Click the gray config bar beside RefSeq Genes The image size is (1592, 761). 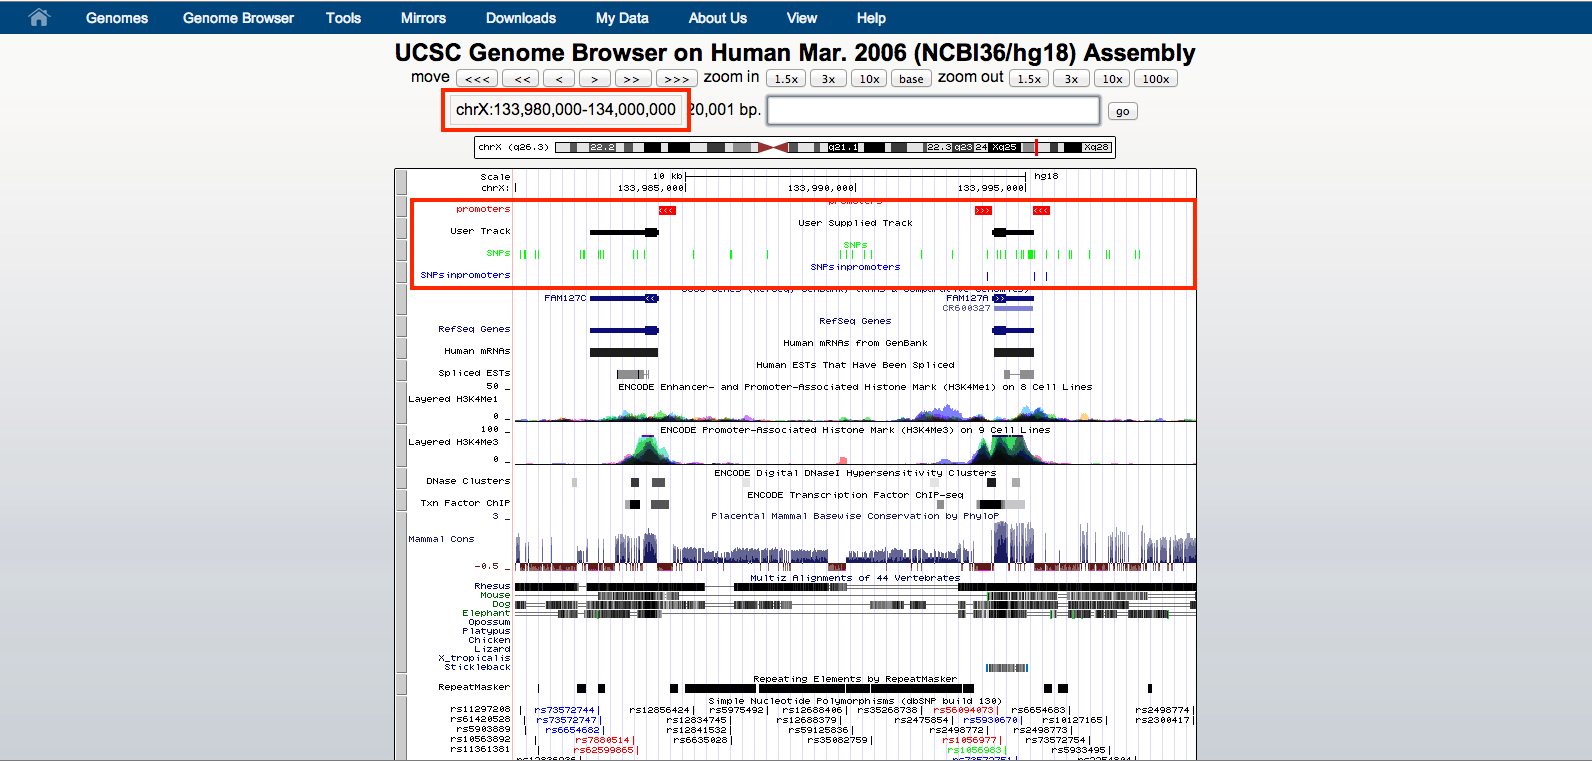401,328
